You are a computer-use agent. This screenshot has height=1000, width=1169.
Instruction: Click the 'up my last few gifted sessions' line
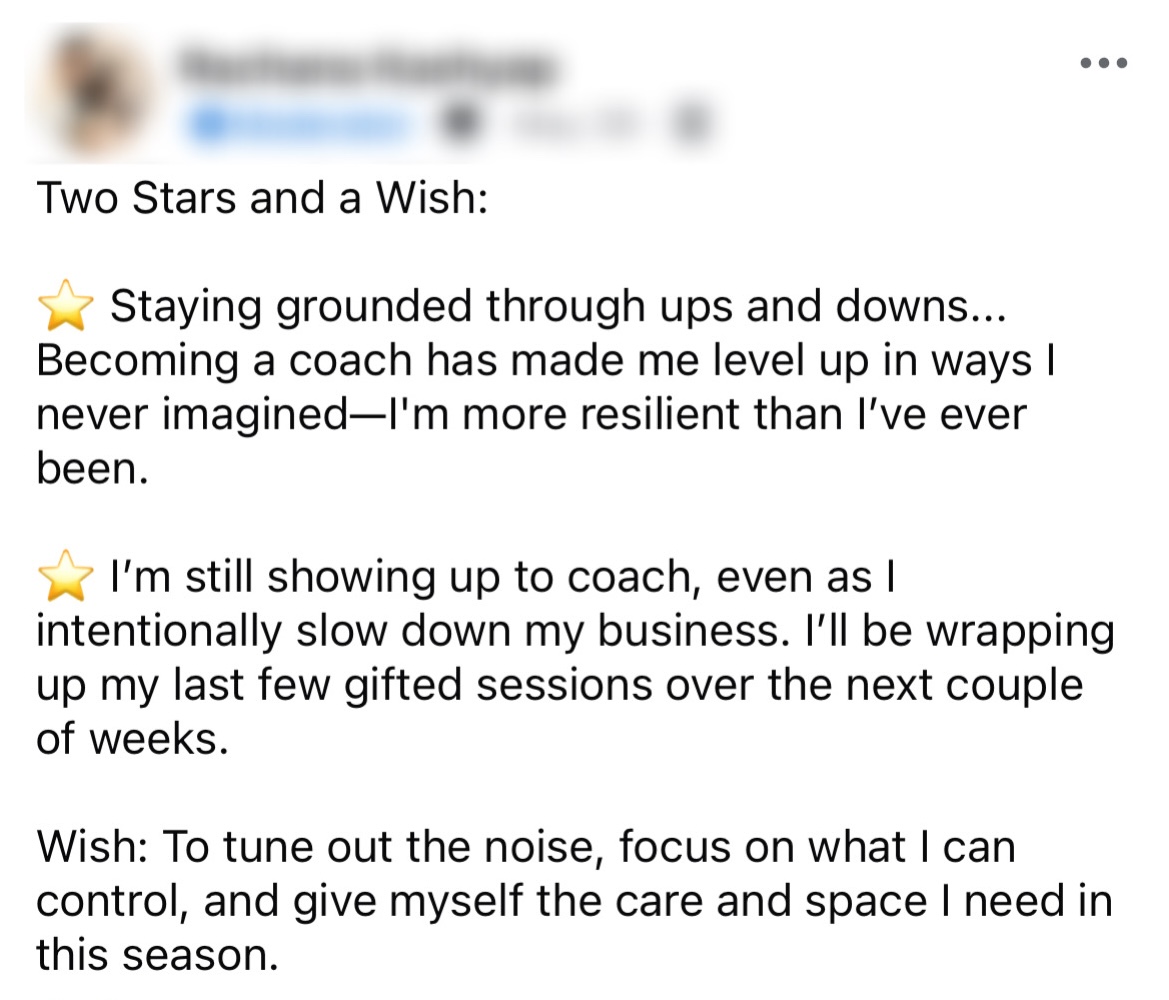pyautogui.click(x=559, y=685)
